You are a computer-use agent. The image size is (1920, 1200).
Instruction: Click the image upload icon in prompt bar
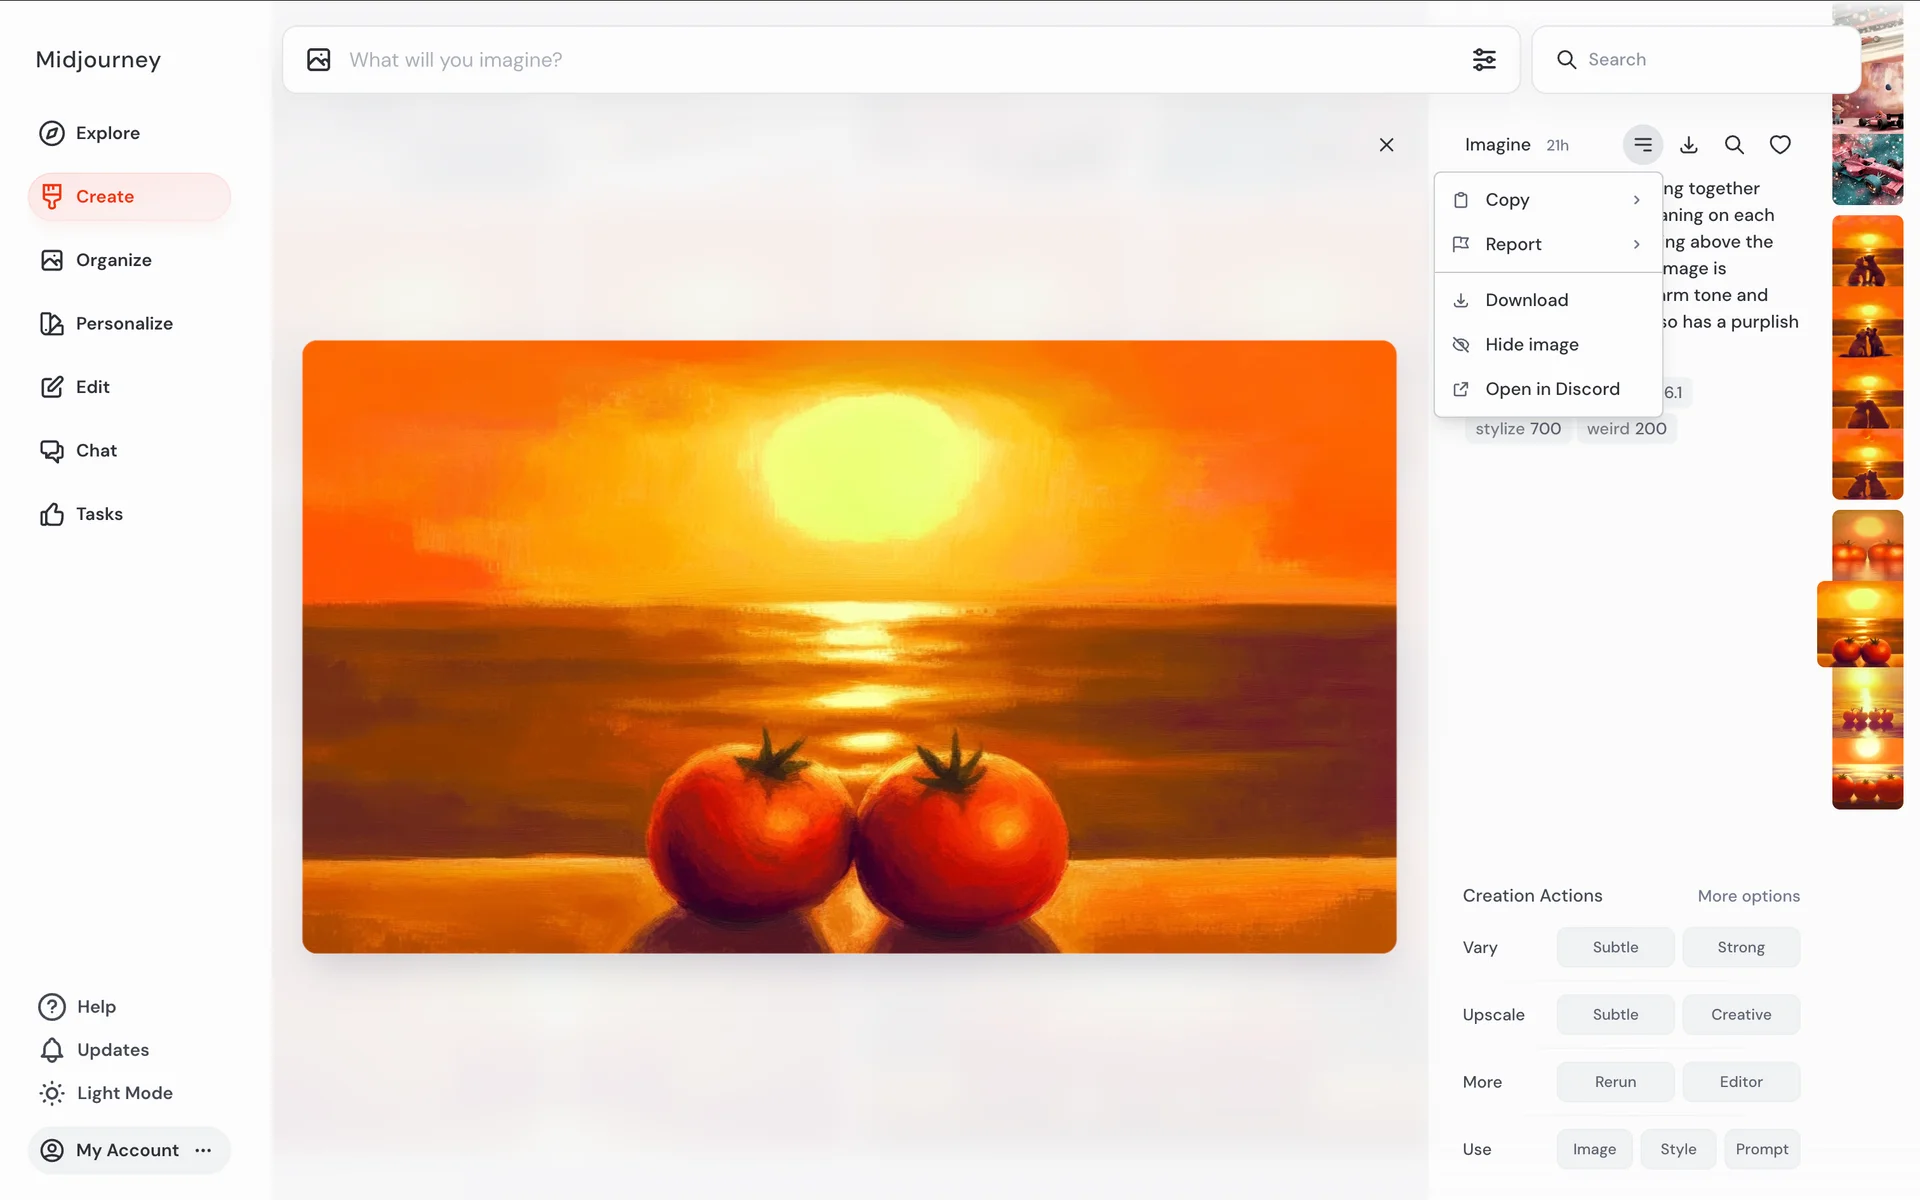319,60
